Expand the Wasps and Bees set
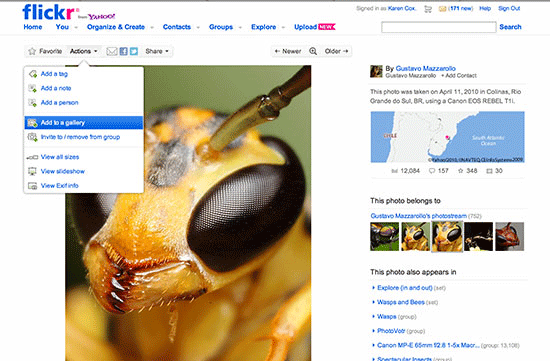The height and width of the screenshot is (361, 550). (373, 302)
